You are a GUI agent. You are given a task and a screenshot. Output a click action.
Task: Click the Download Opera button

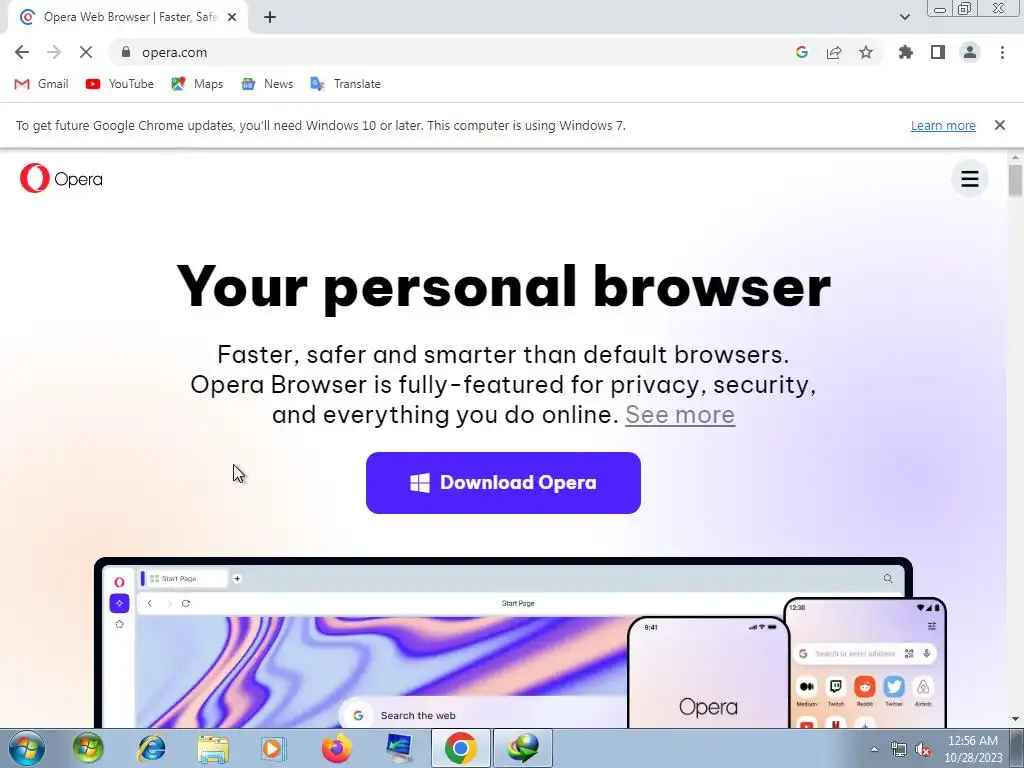point(503,483)
